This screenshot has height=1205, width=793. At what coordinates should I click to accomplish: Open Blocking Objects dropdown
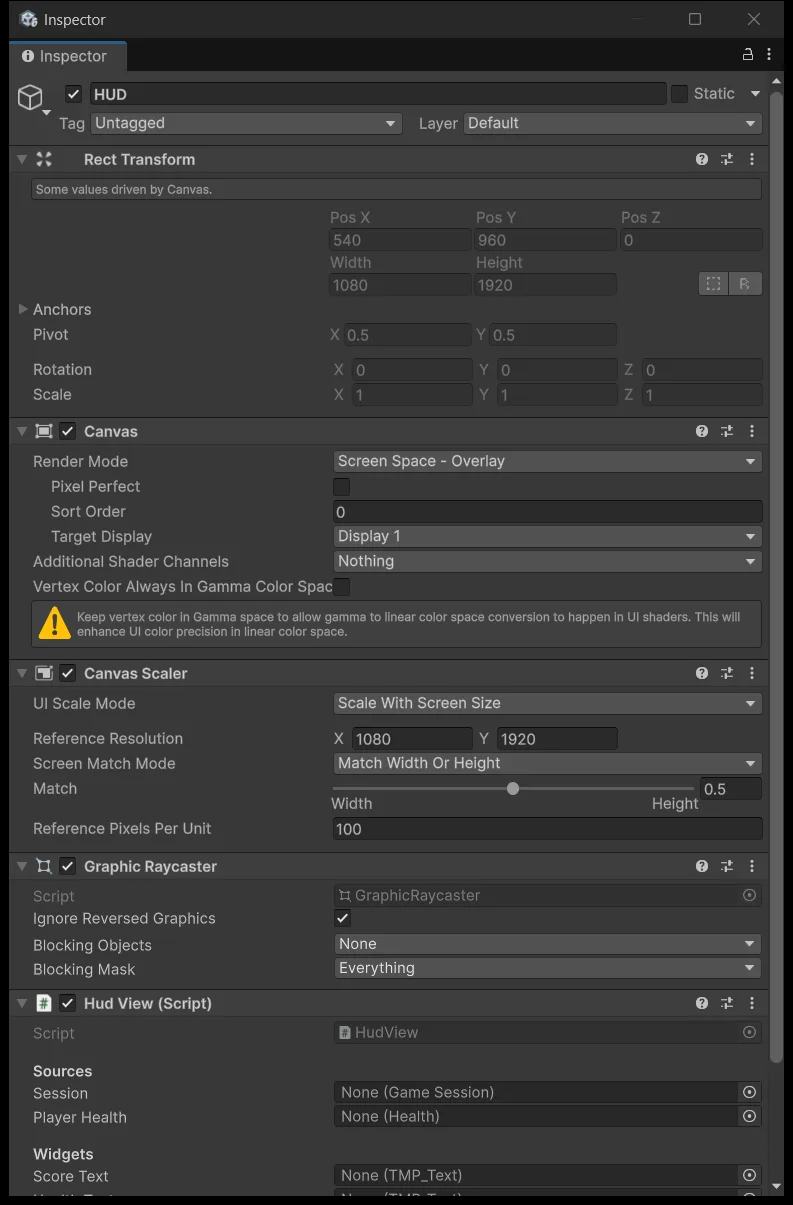coord(547,944)
